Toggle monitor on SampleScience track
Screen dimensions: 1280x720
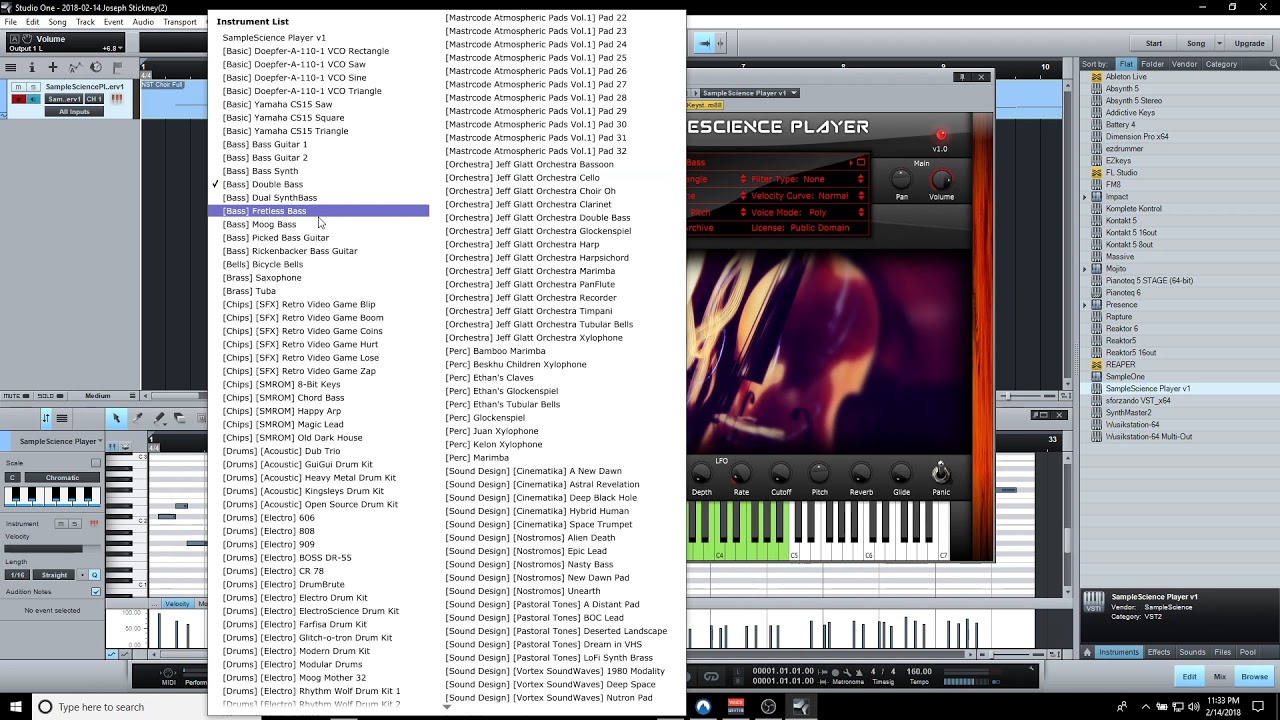(33, 99)
